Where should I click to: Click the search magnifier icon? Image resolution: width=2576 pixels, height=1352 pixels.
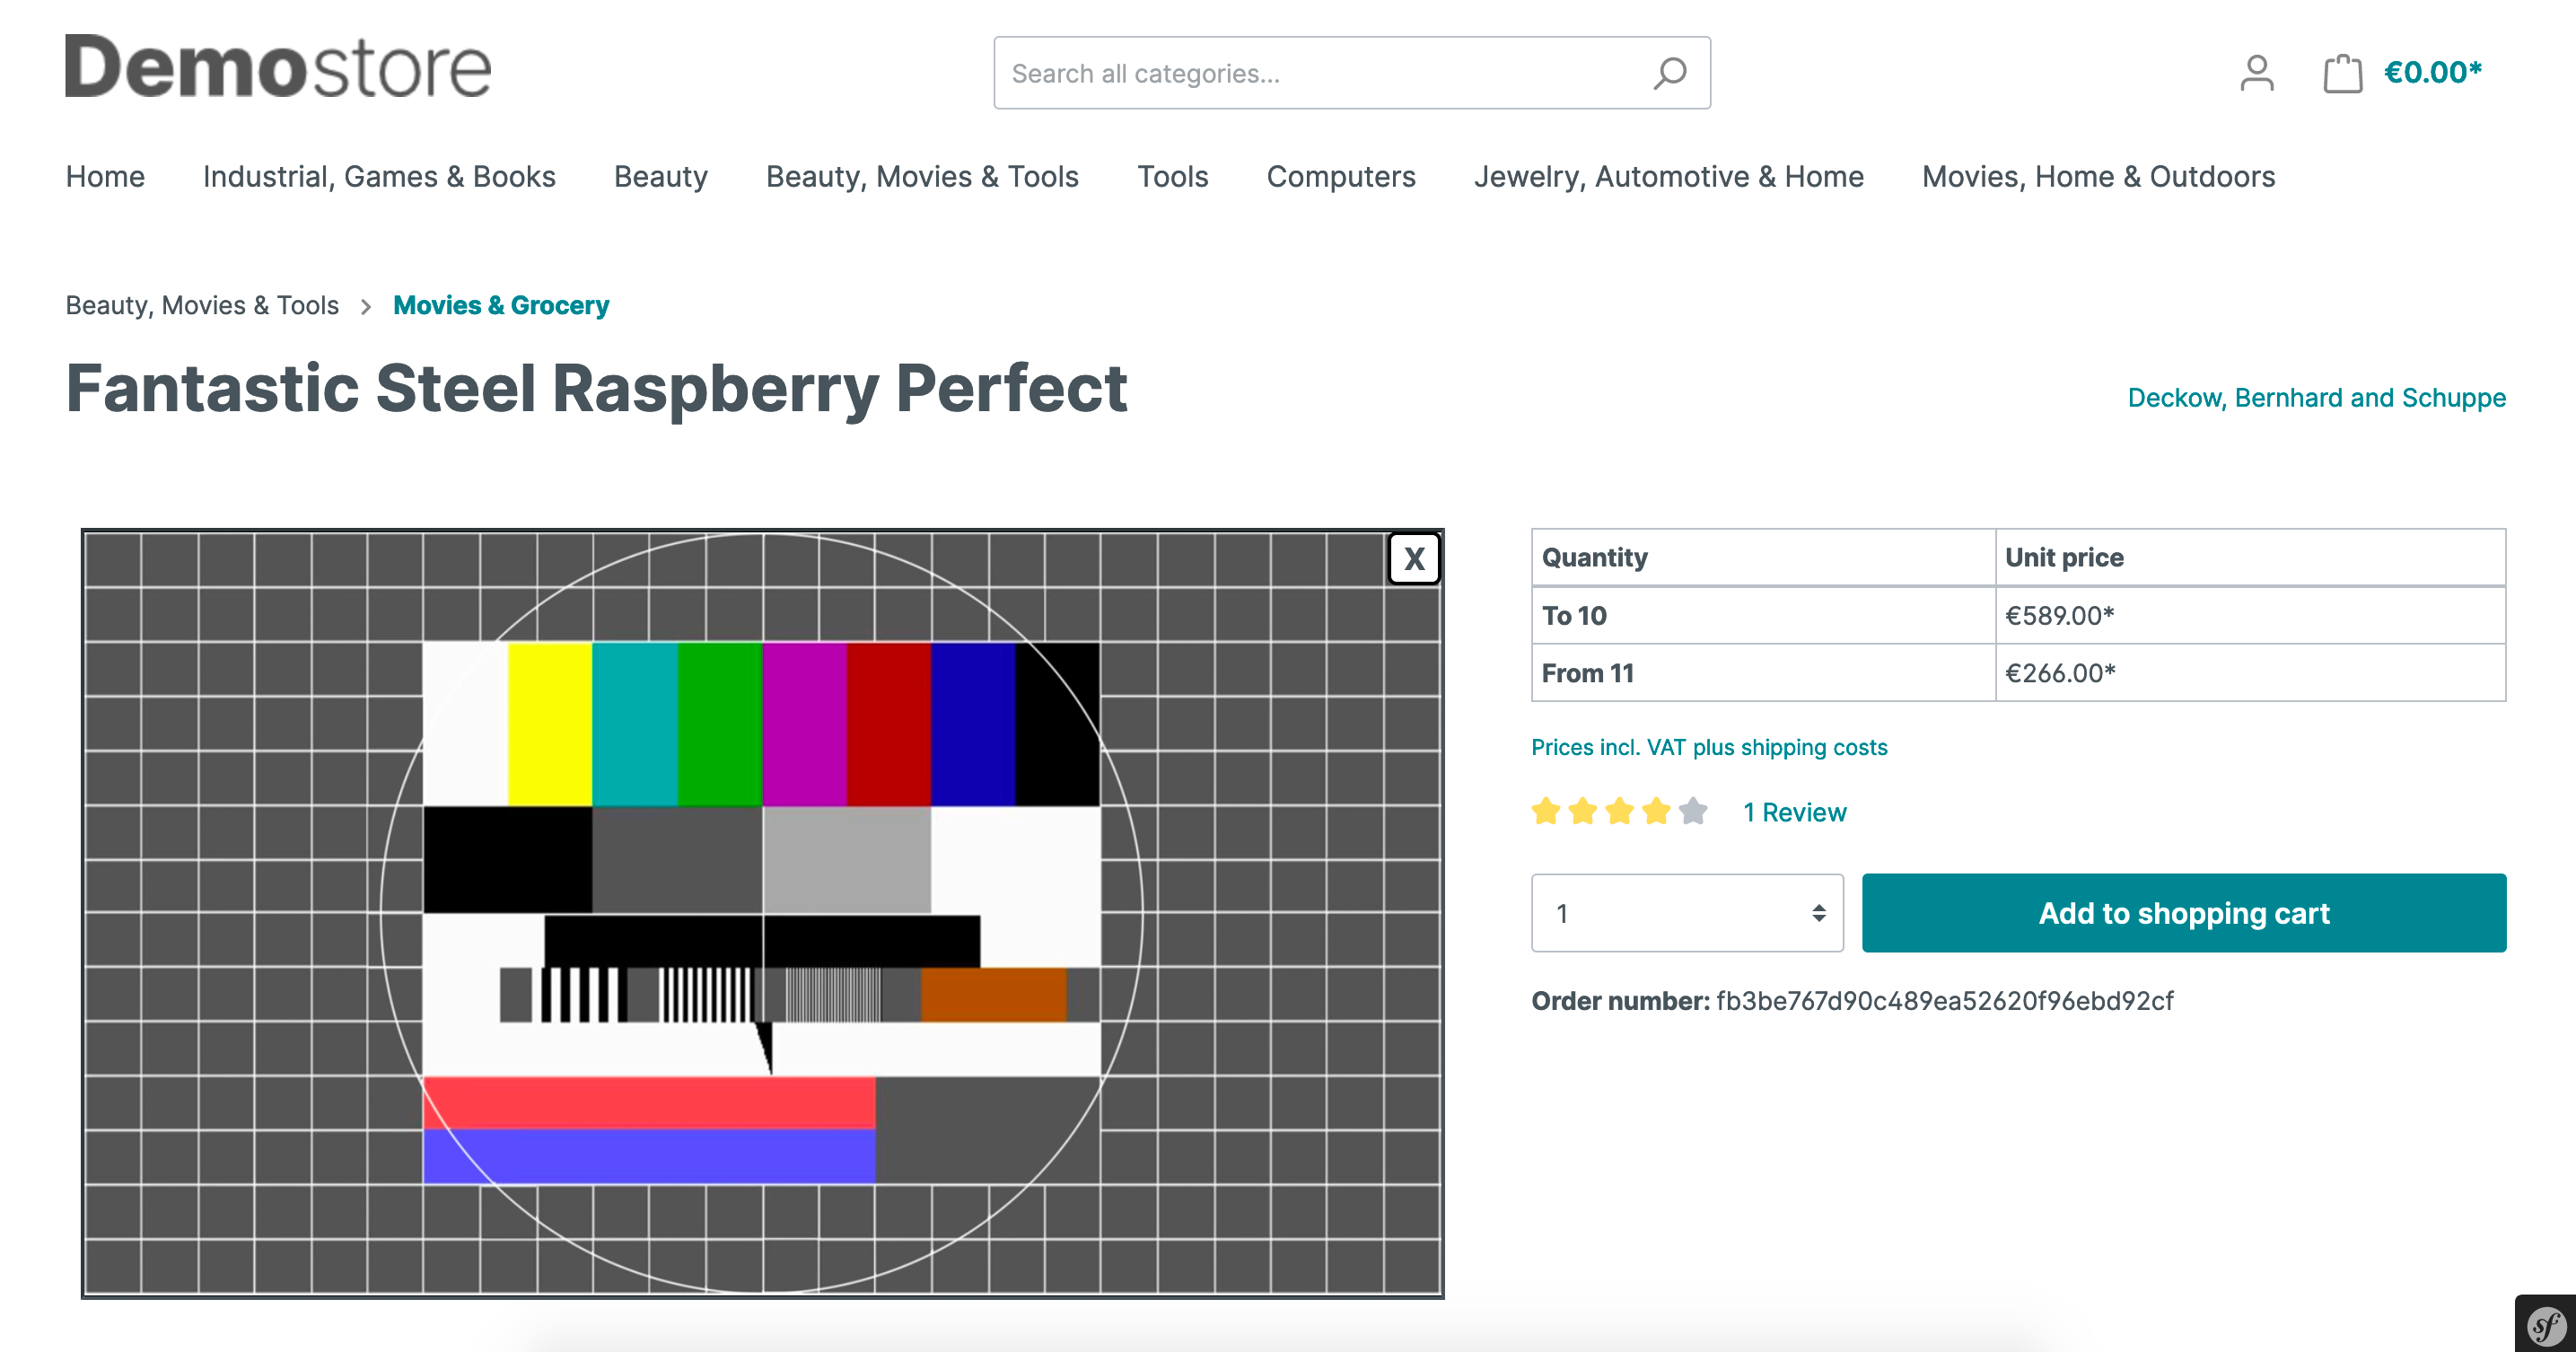[1669, 73]
